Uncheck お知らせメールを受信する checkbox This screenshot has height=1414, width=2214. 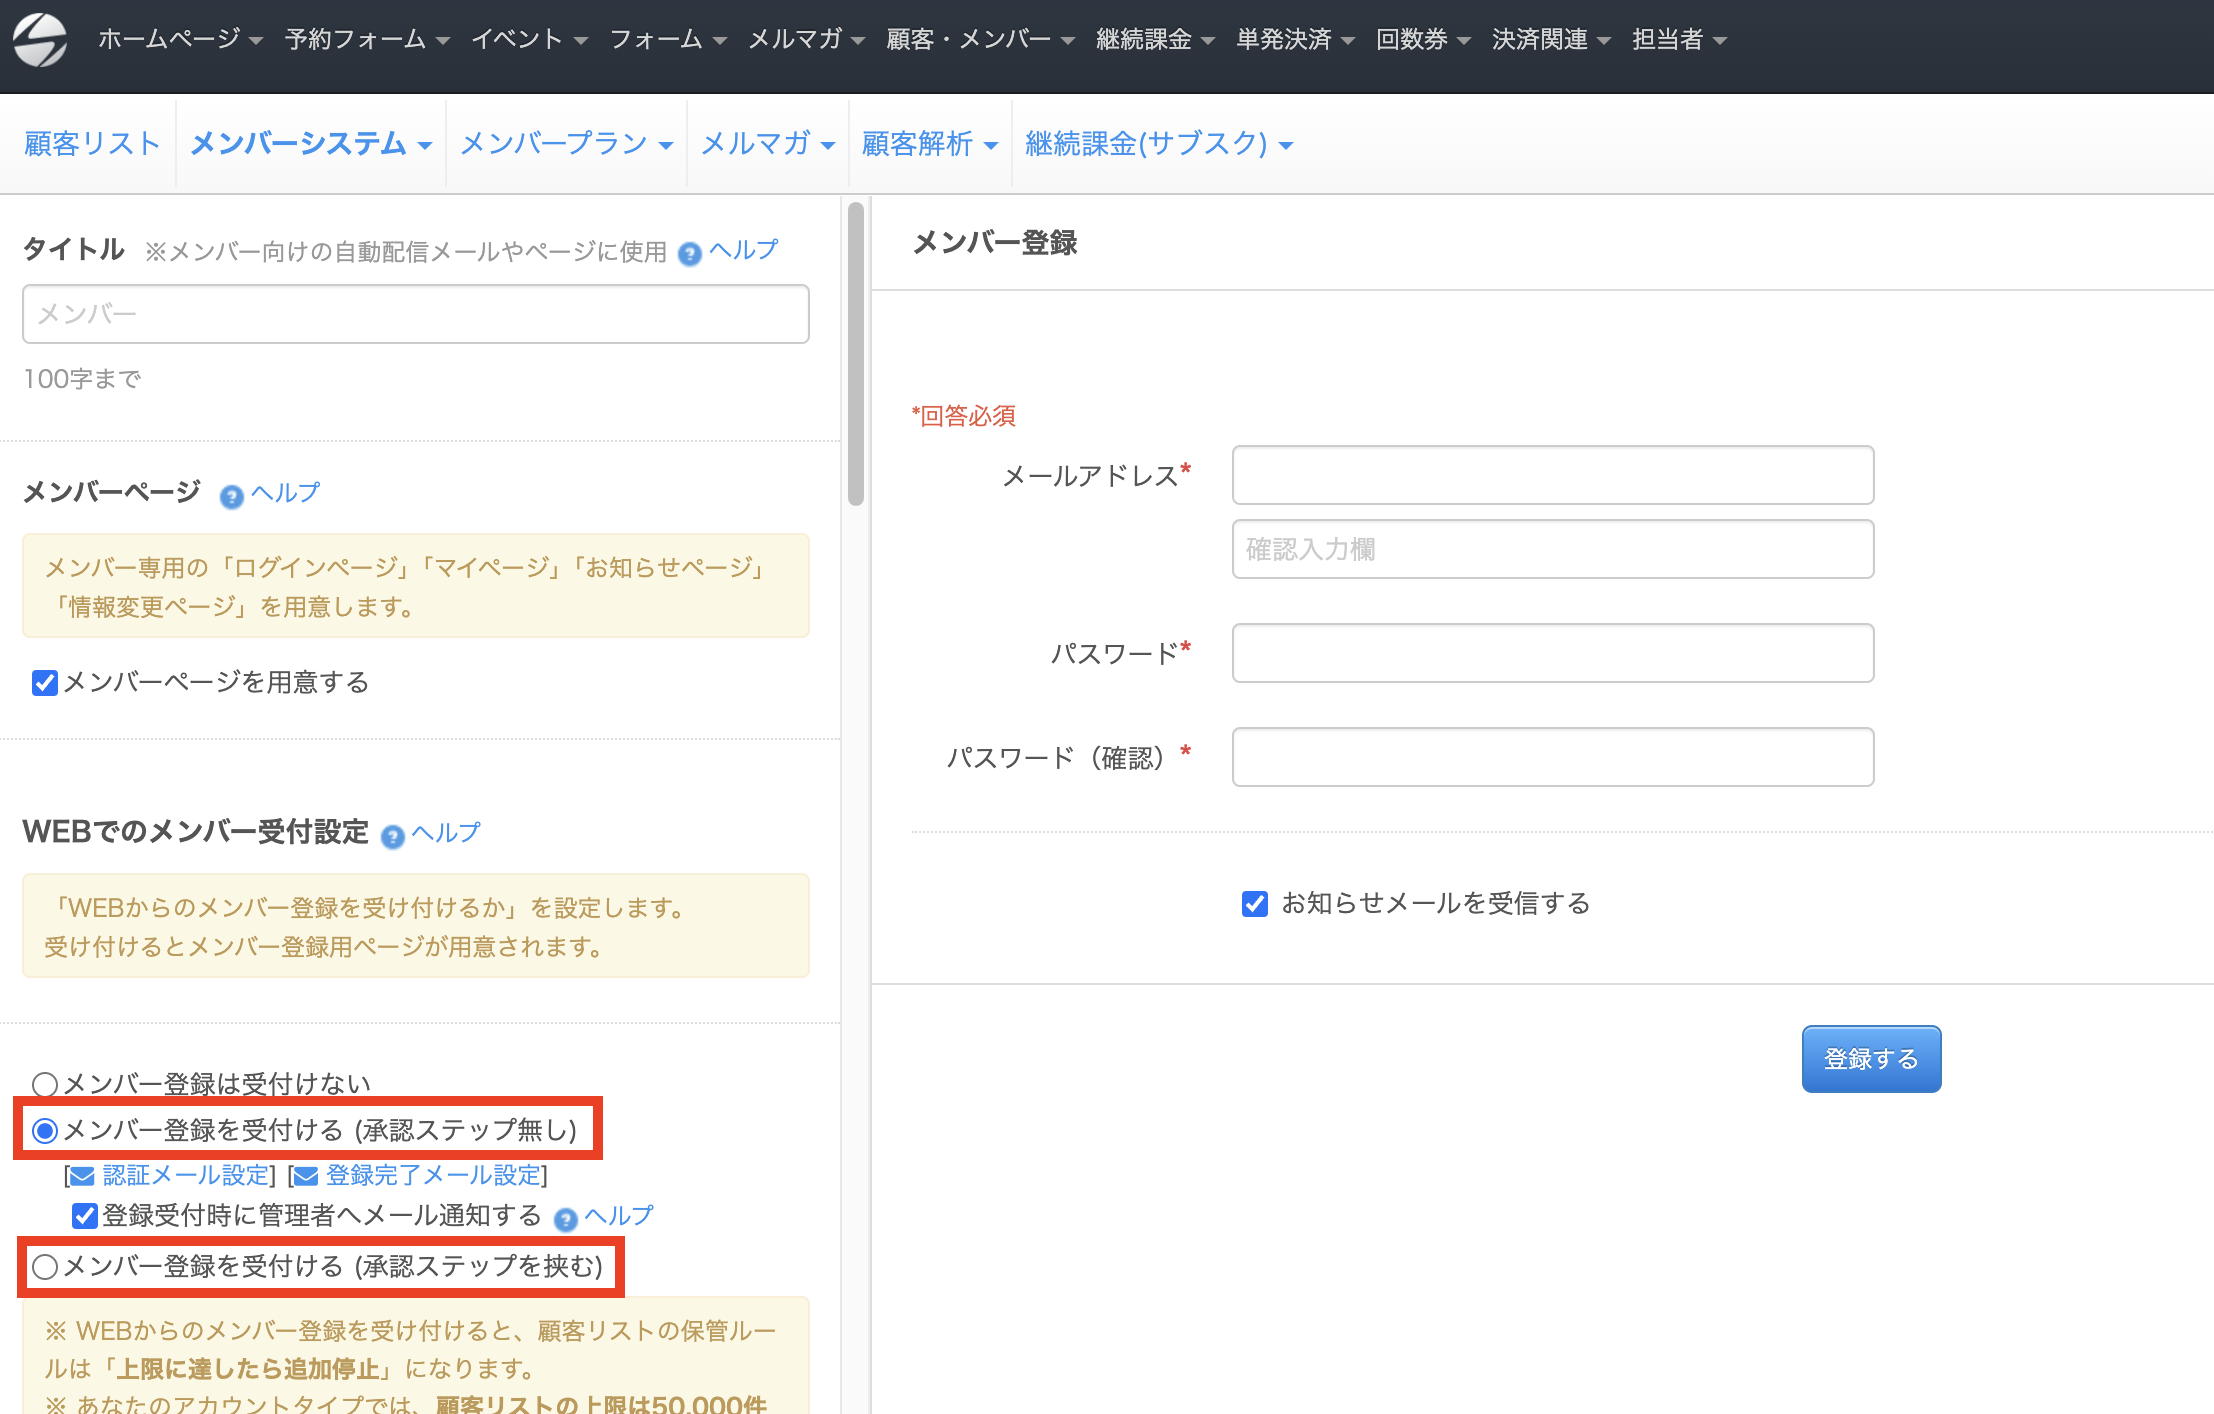(x=1254, y=904)
